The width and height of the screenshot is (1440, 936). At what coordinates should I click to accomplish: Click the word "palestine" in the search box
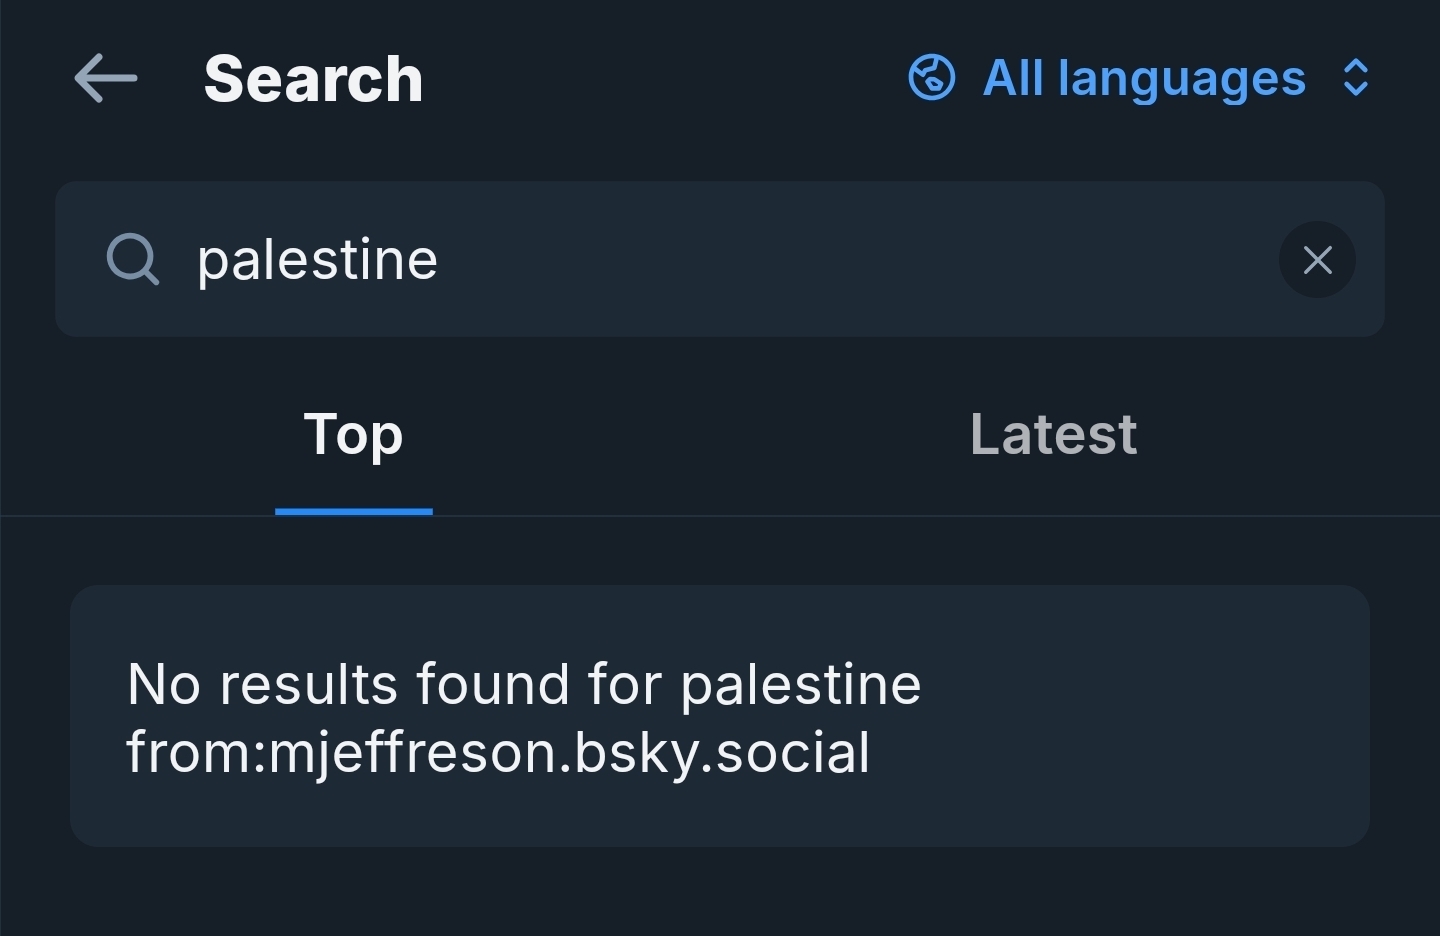tap(317, 260)
